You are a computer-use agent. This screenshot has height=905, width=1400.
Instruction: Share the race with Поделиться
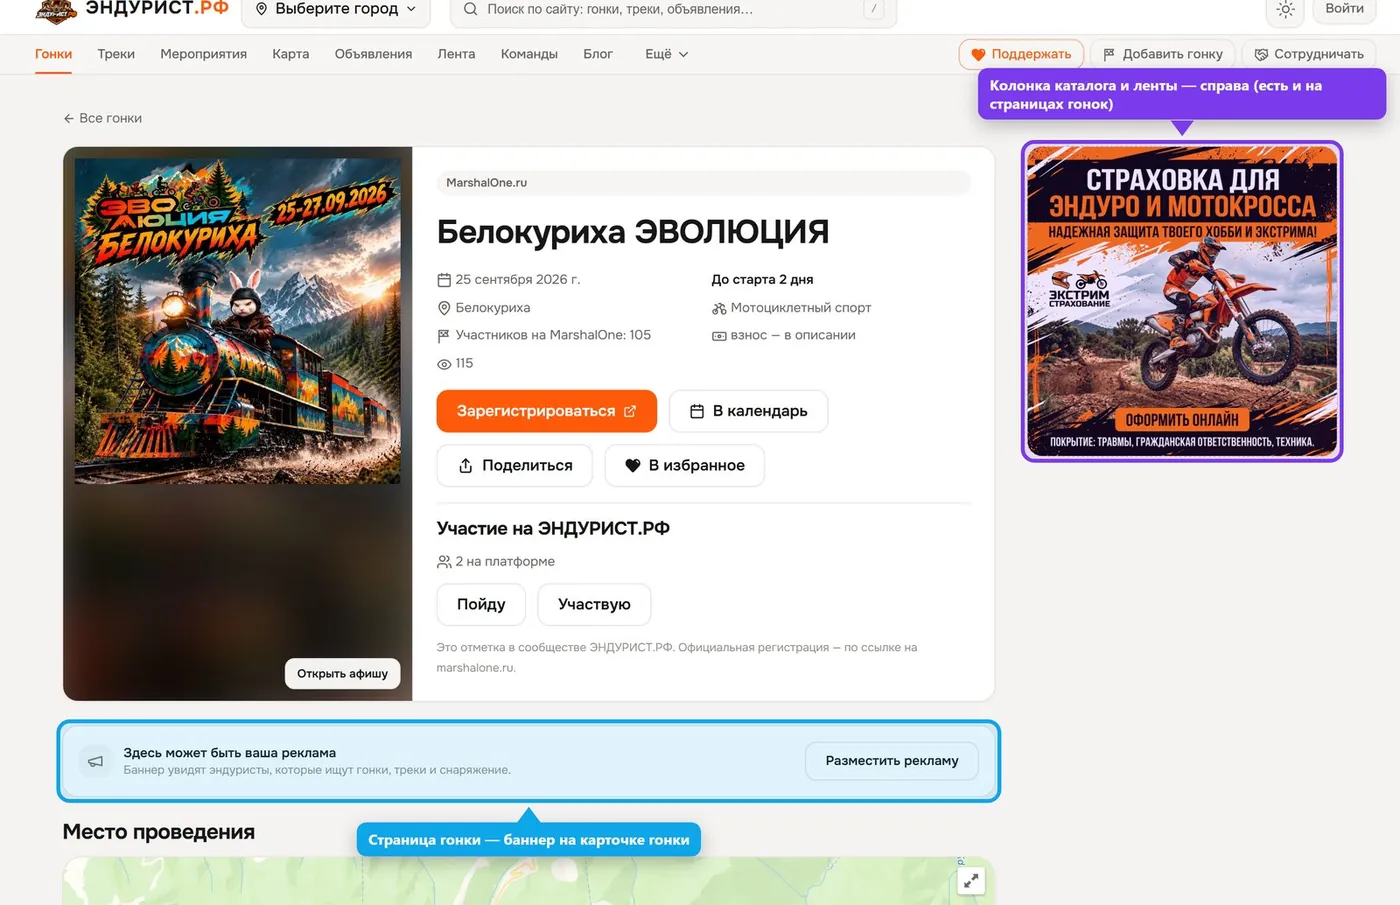515,465
